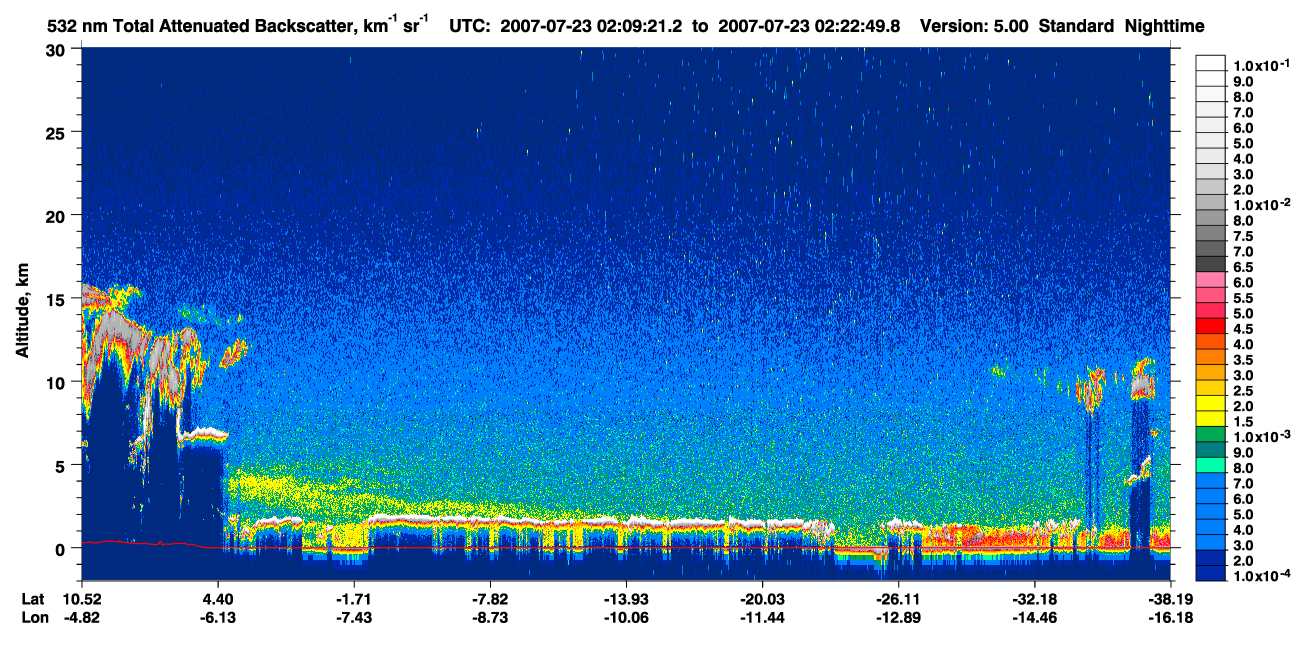The height and width of the screenshot is (667, 1300).
Task: Click the darkest gray swatch in the colorbar
Action: [1211, 264]
